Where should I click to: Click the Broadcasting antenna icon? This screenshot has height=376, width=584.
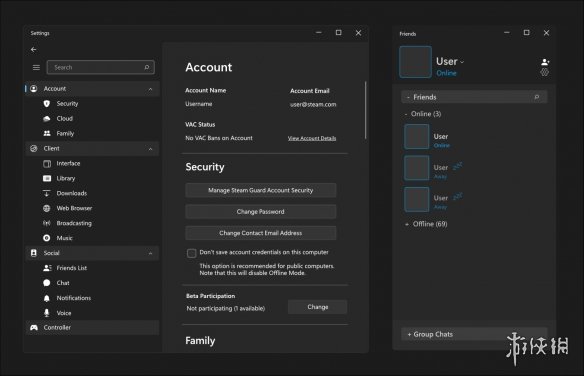pyautogui.click(x=47, y=223)
